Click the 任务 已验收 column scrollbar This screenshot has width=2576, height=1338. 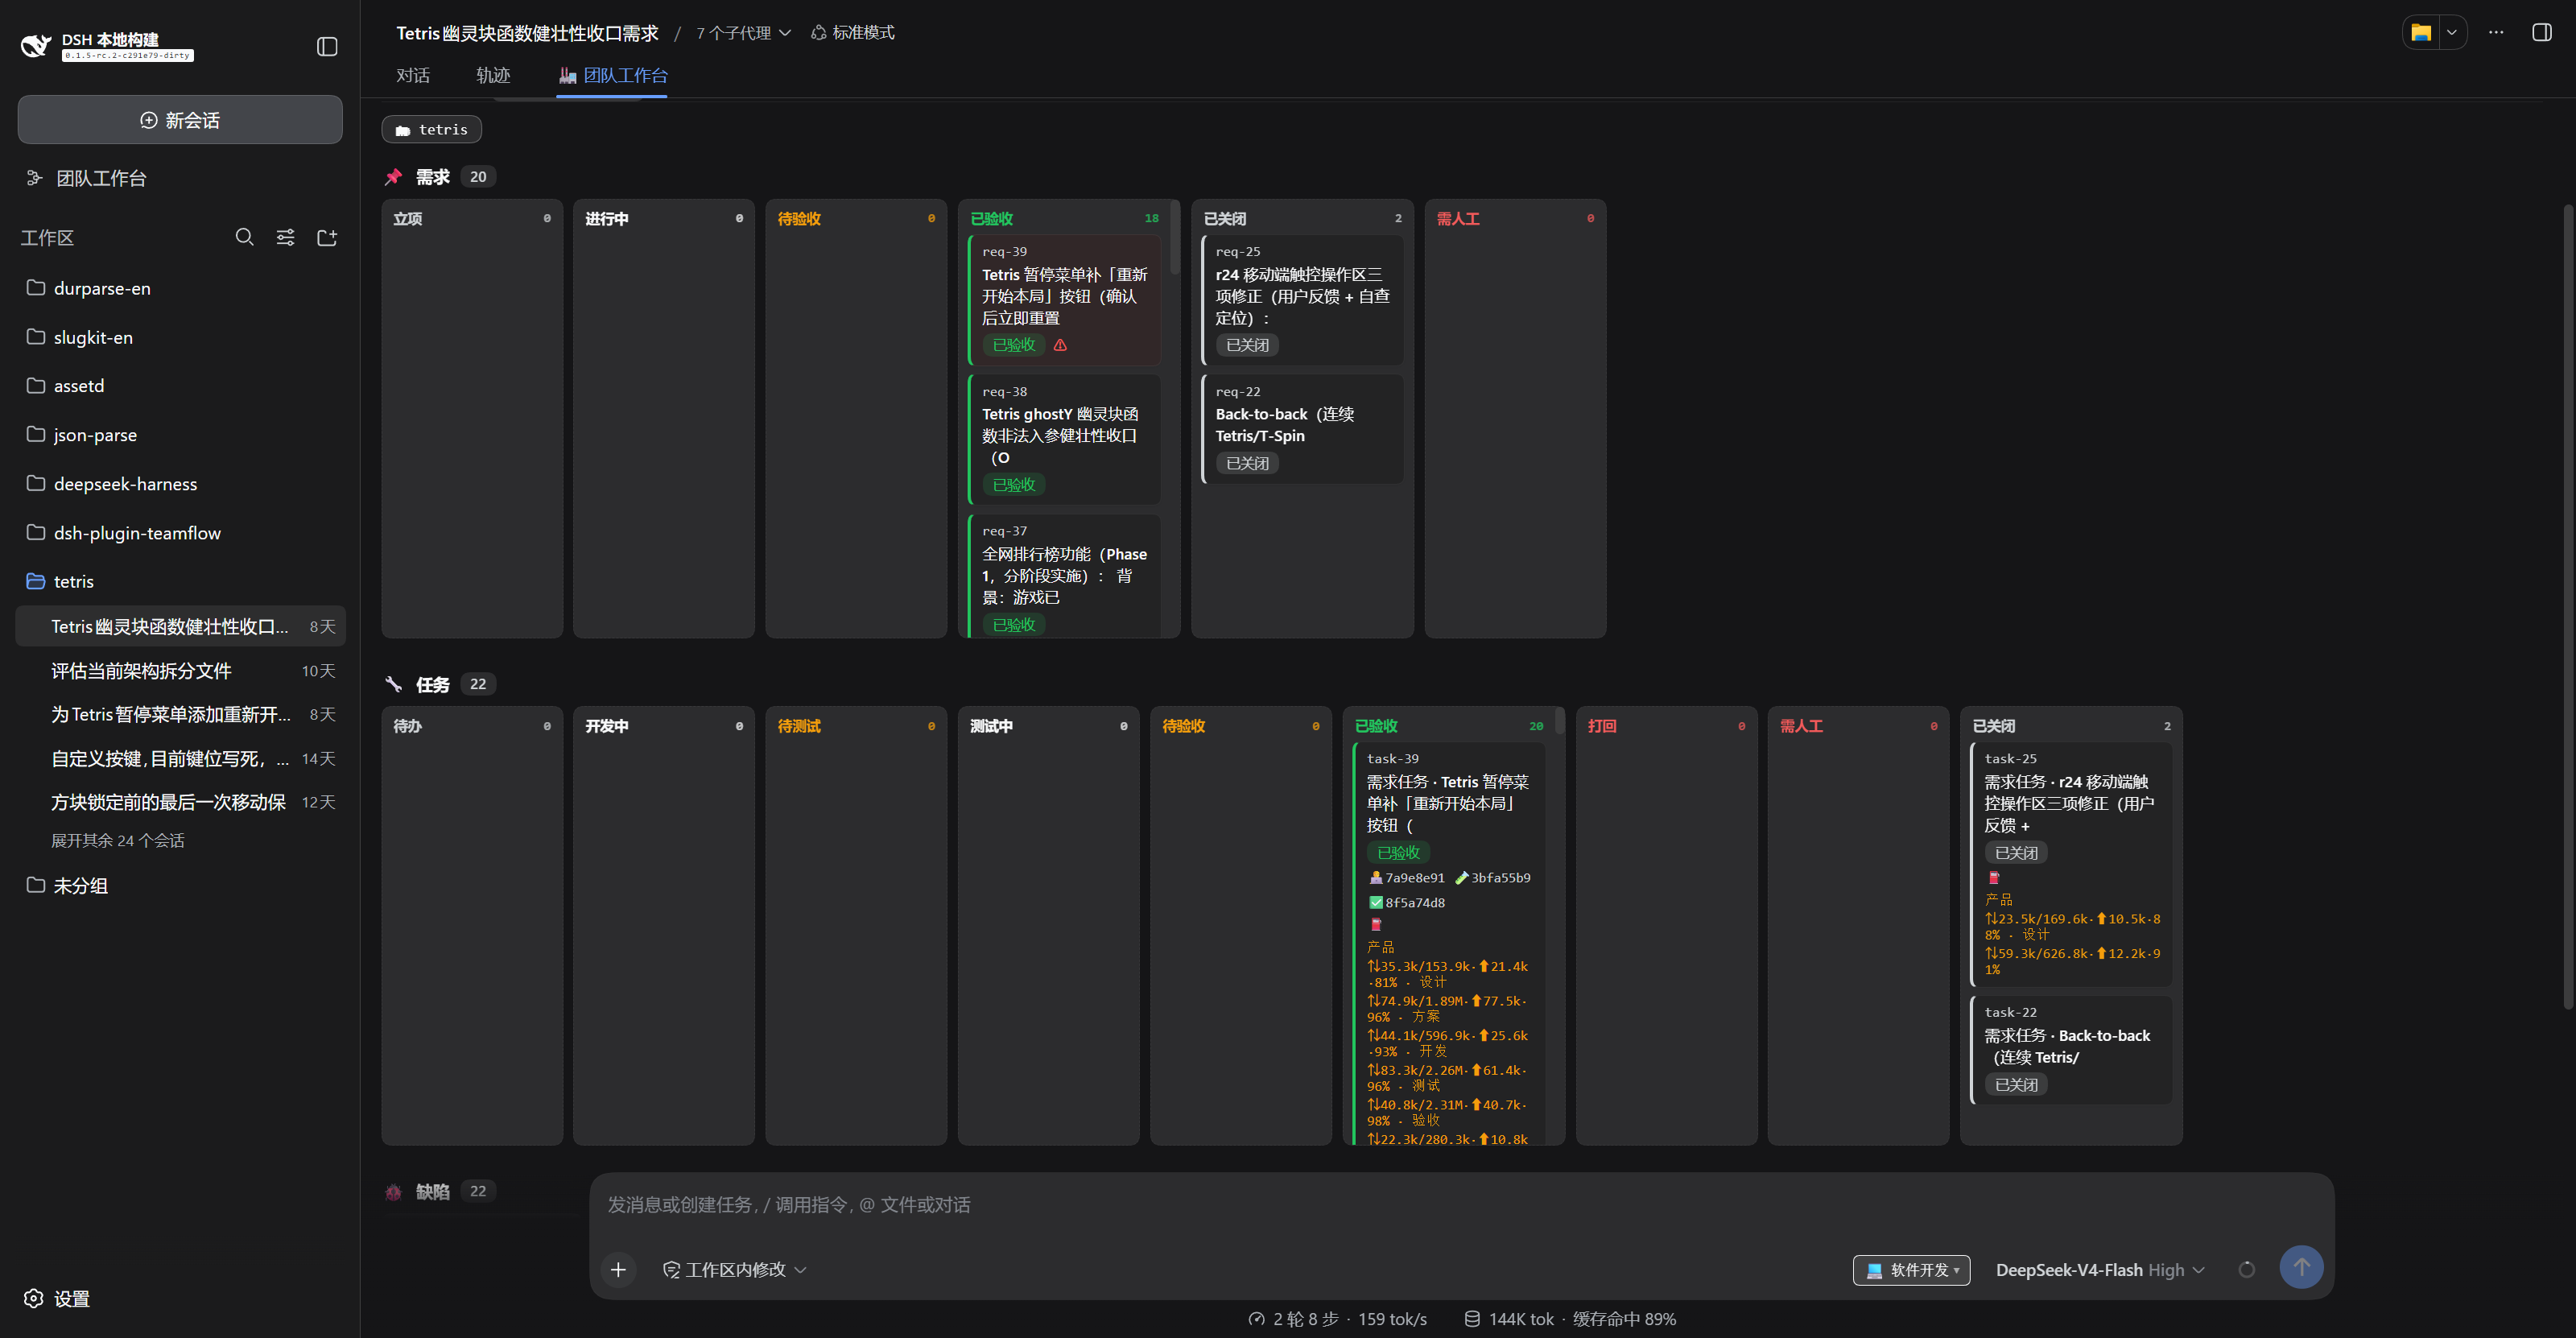coord(1559,722)
